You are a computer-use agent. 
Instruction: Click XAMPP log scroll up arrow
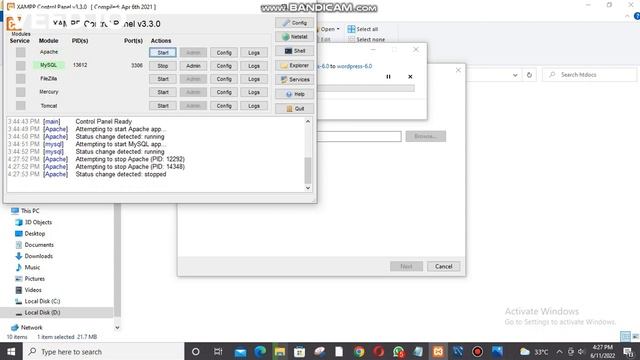[308, 121]
